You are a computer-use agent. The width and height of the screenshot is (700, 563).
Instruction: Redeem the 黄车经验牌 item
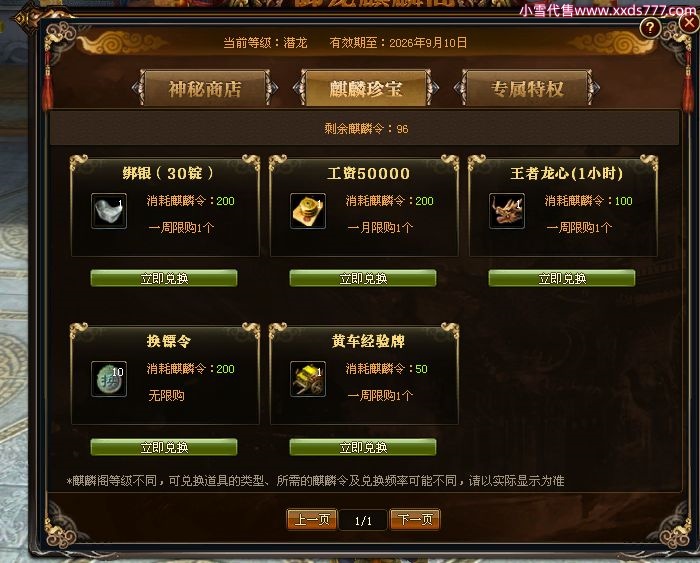click(363, 447)
